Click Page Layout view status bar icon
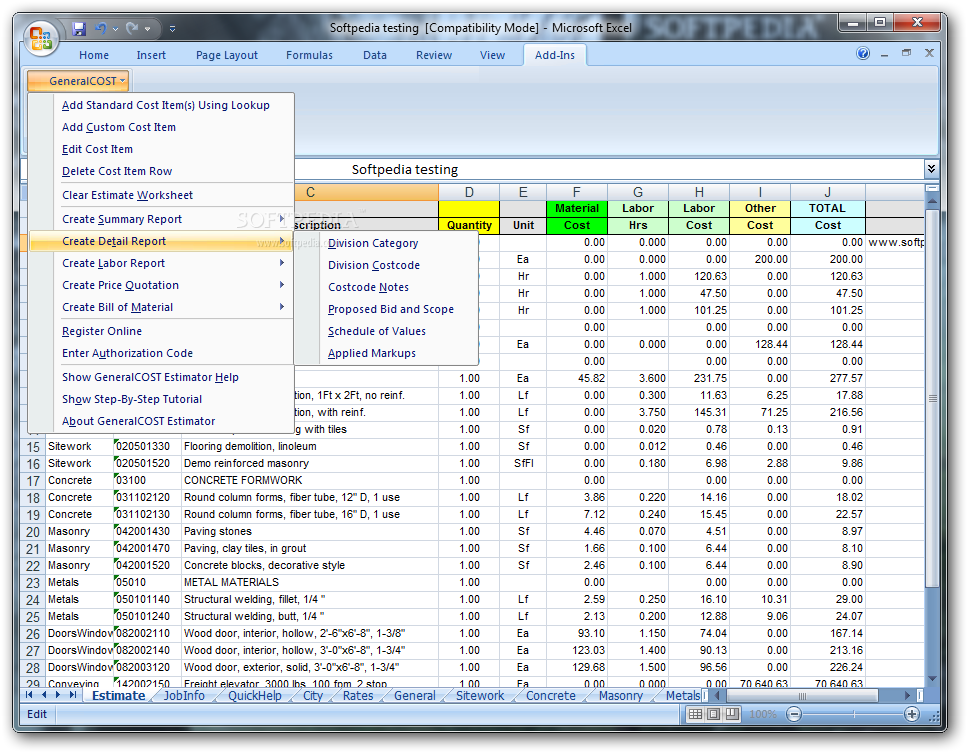This screenshot has height=753, width=968. [714, 715]
